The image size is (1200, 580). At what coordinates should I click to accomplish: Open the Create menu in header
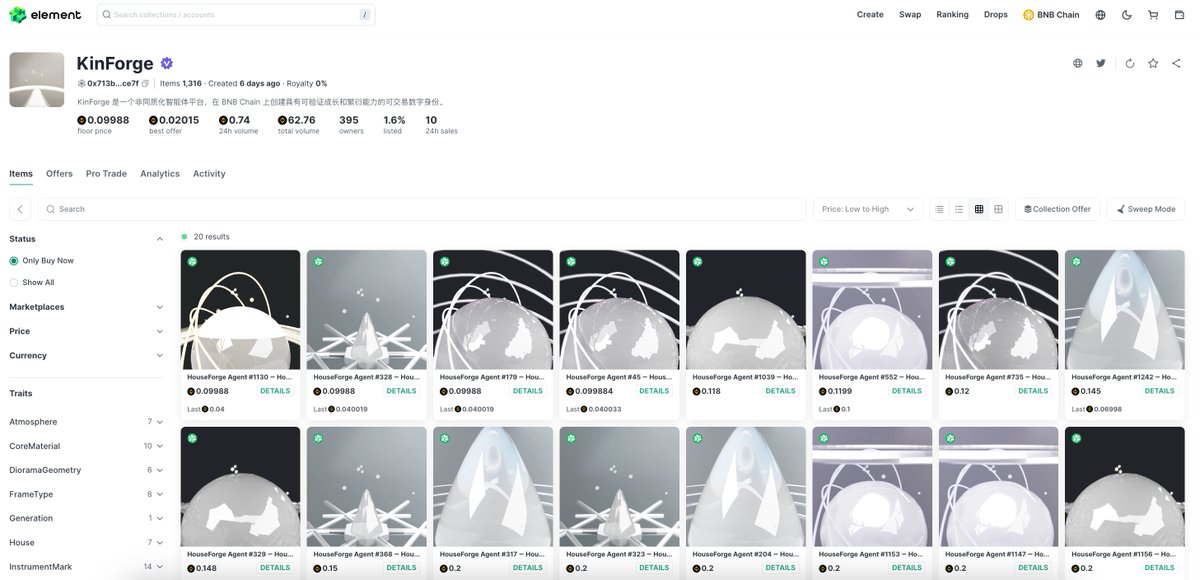tap(870, 15)
